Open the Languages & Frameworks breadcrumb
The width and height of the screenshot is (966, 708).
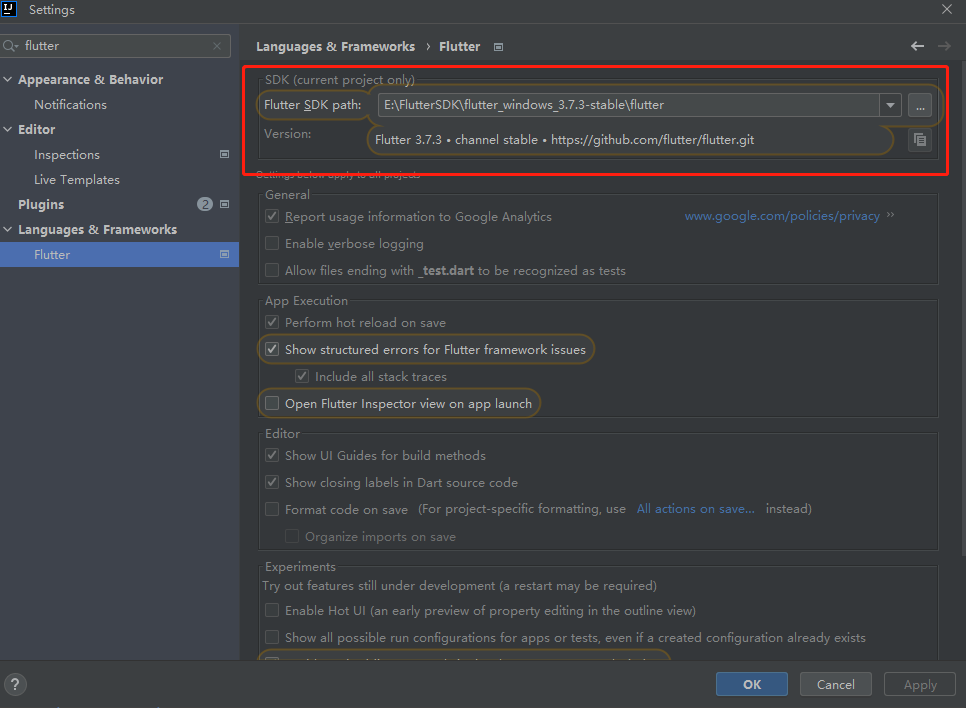335,46
